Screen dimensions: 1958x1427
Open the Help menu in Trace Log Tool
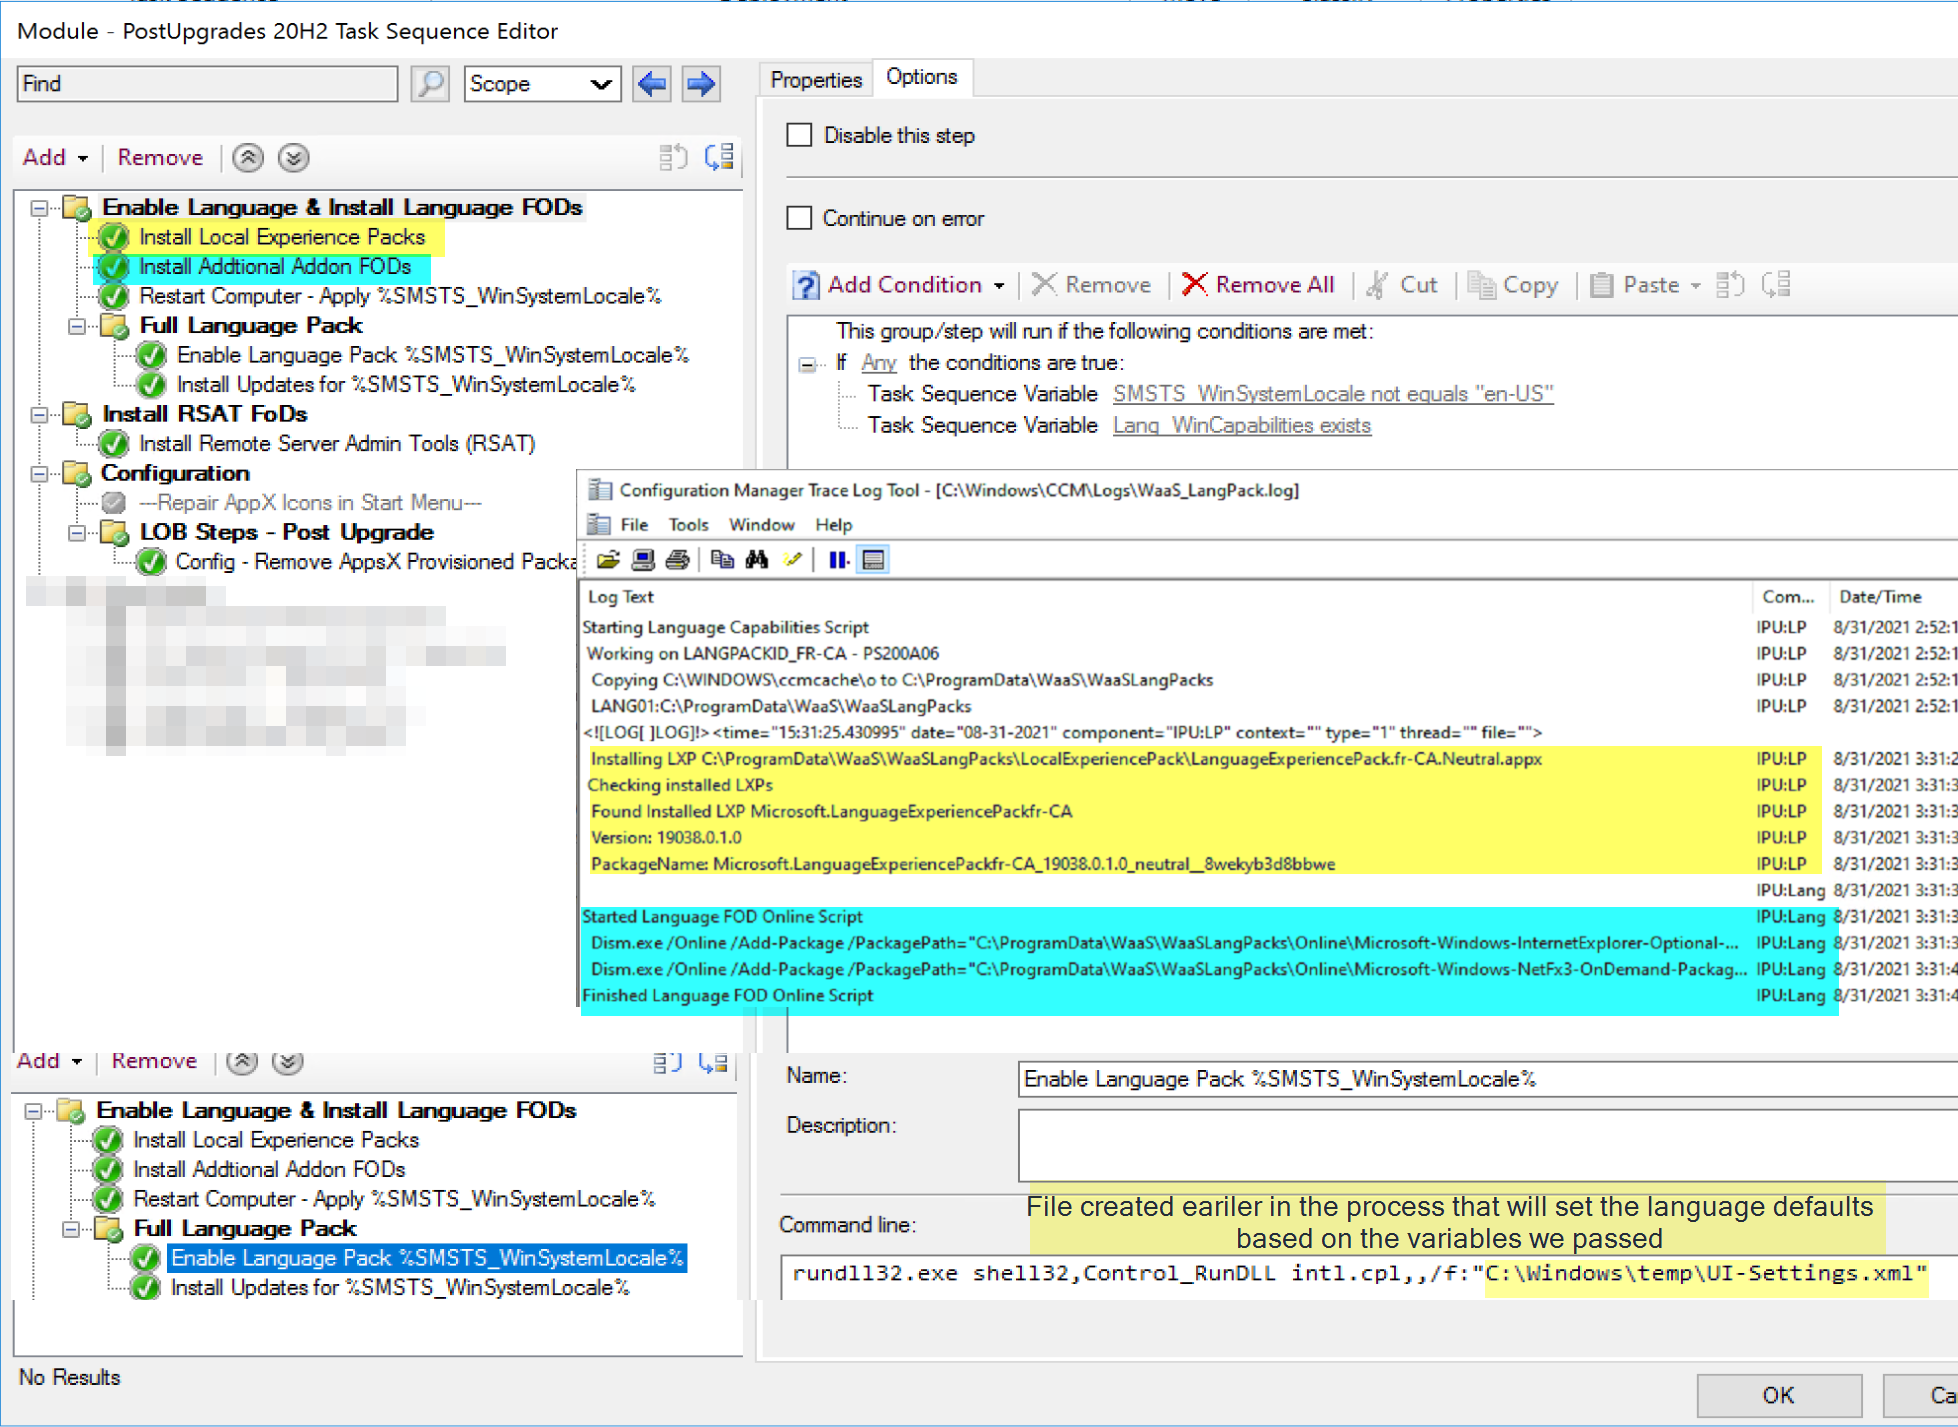833,525
